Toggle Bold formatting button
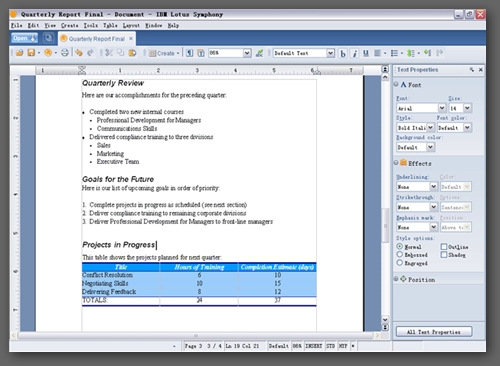 [x=343, y=53]
